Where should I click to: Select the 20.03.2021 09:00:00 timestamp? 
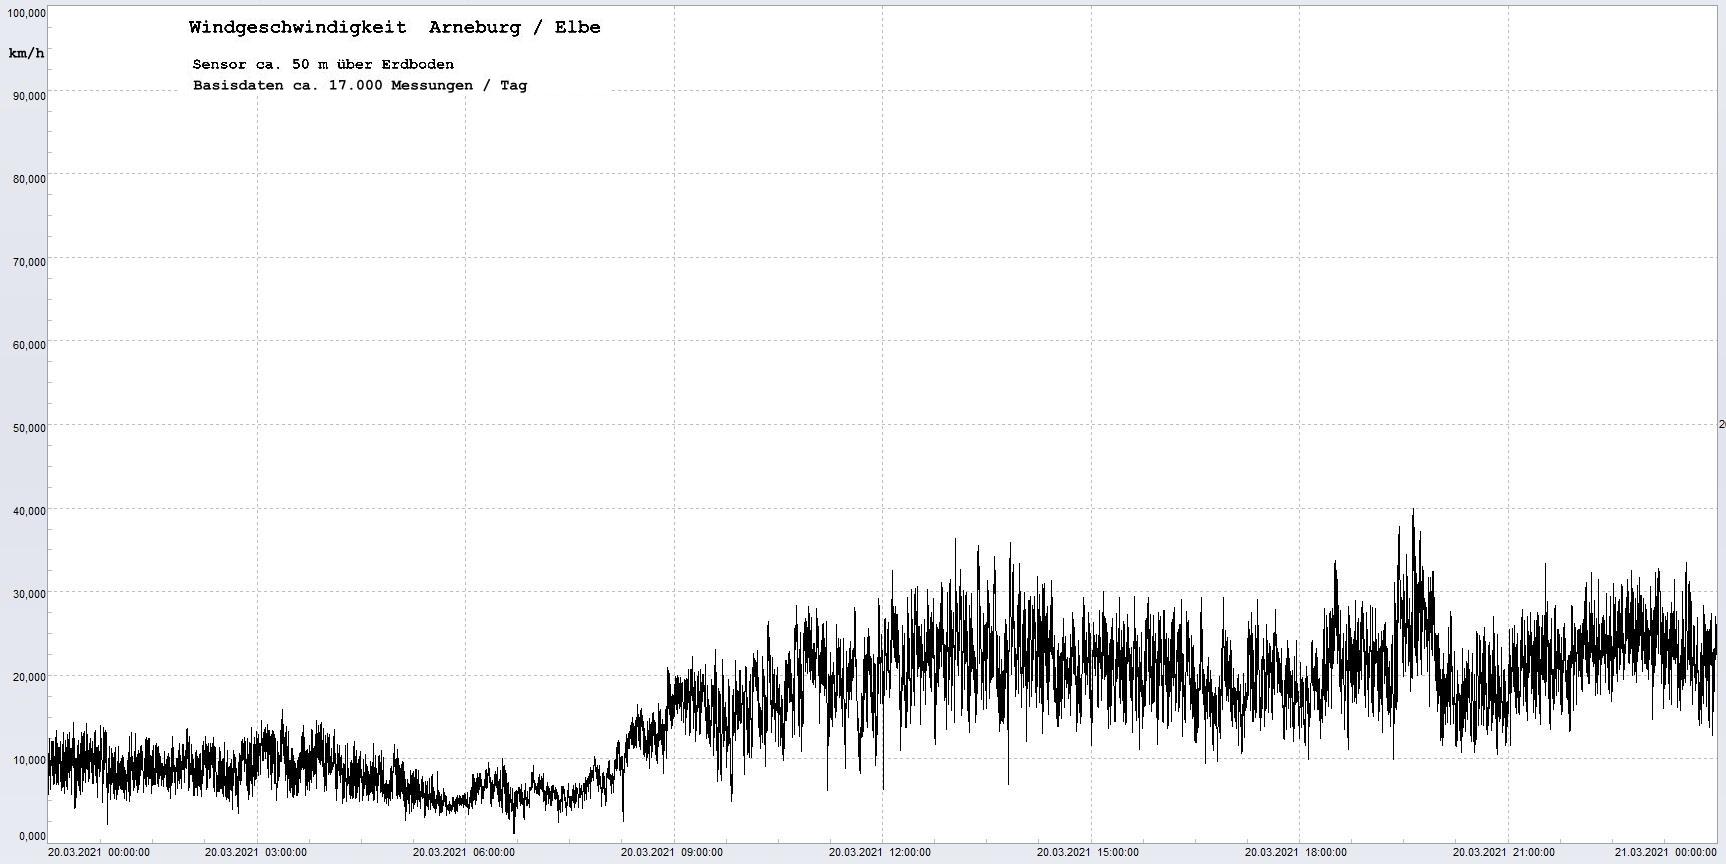click(672, 853)
